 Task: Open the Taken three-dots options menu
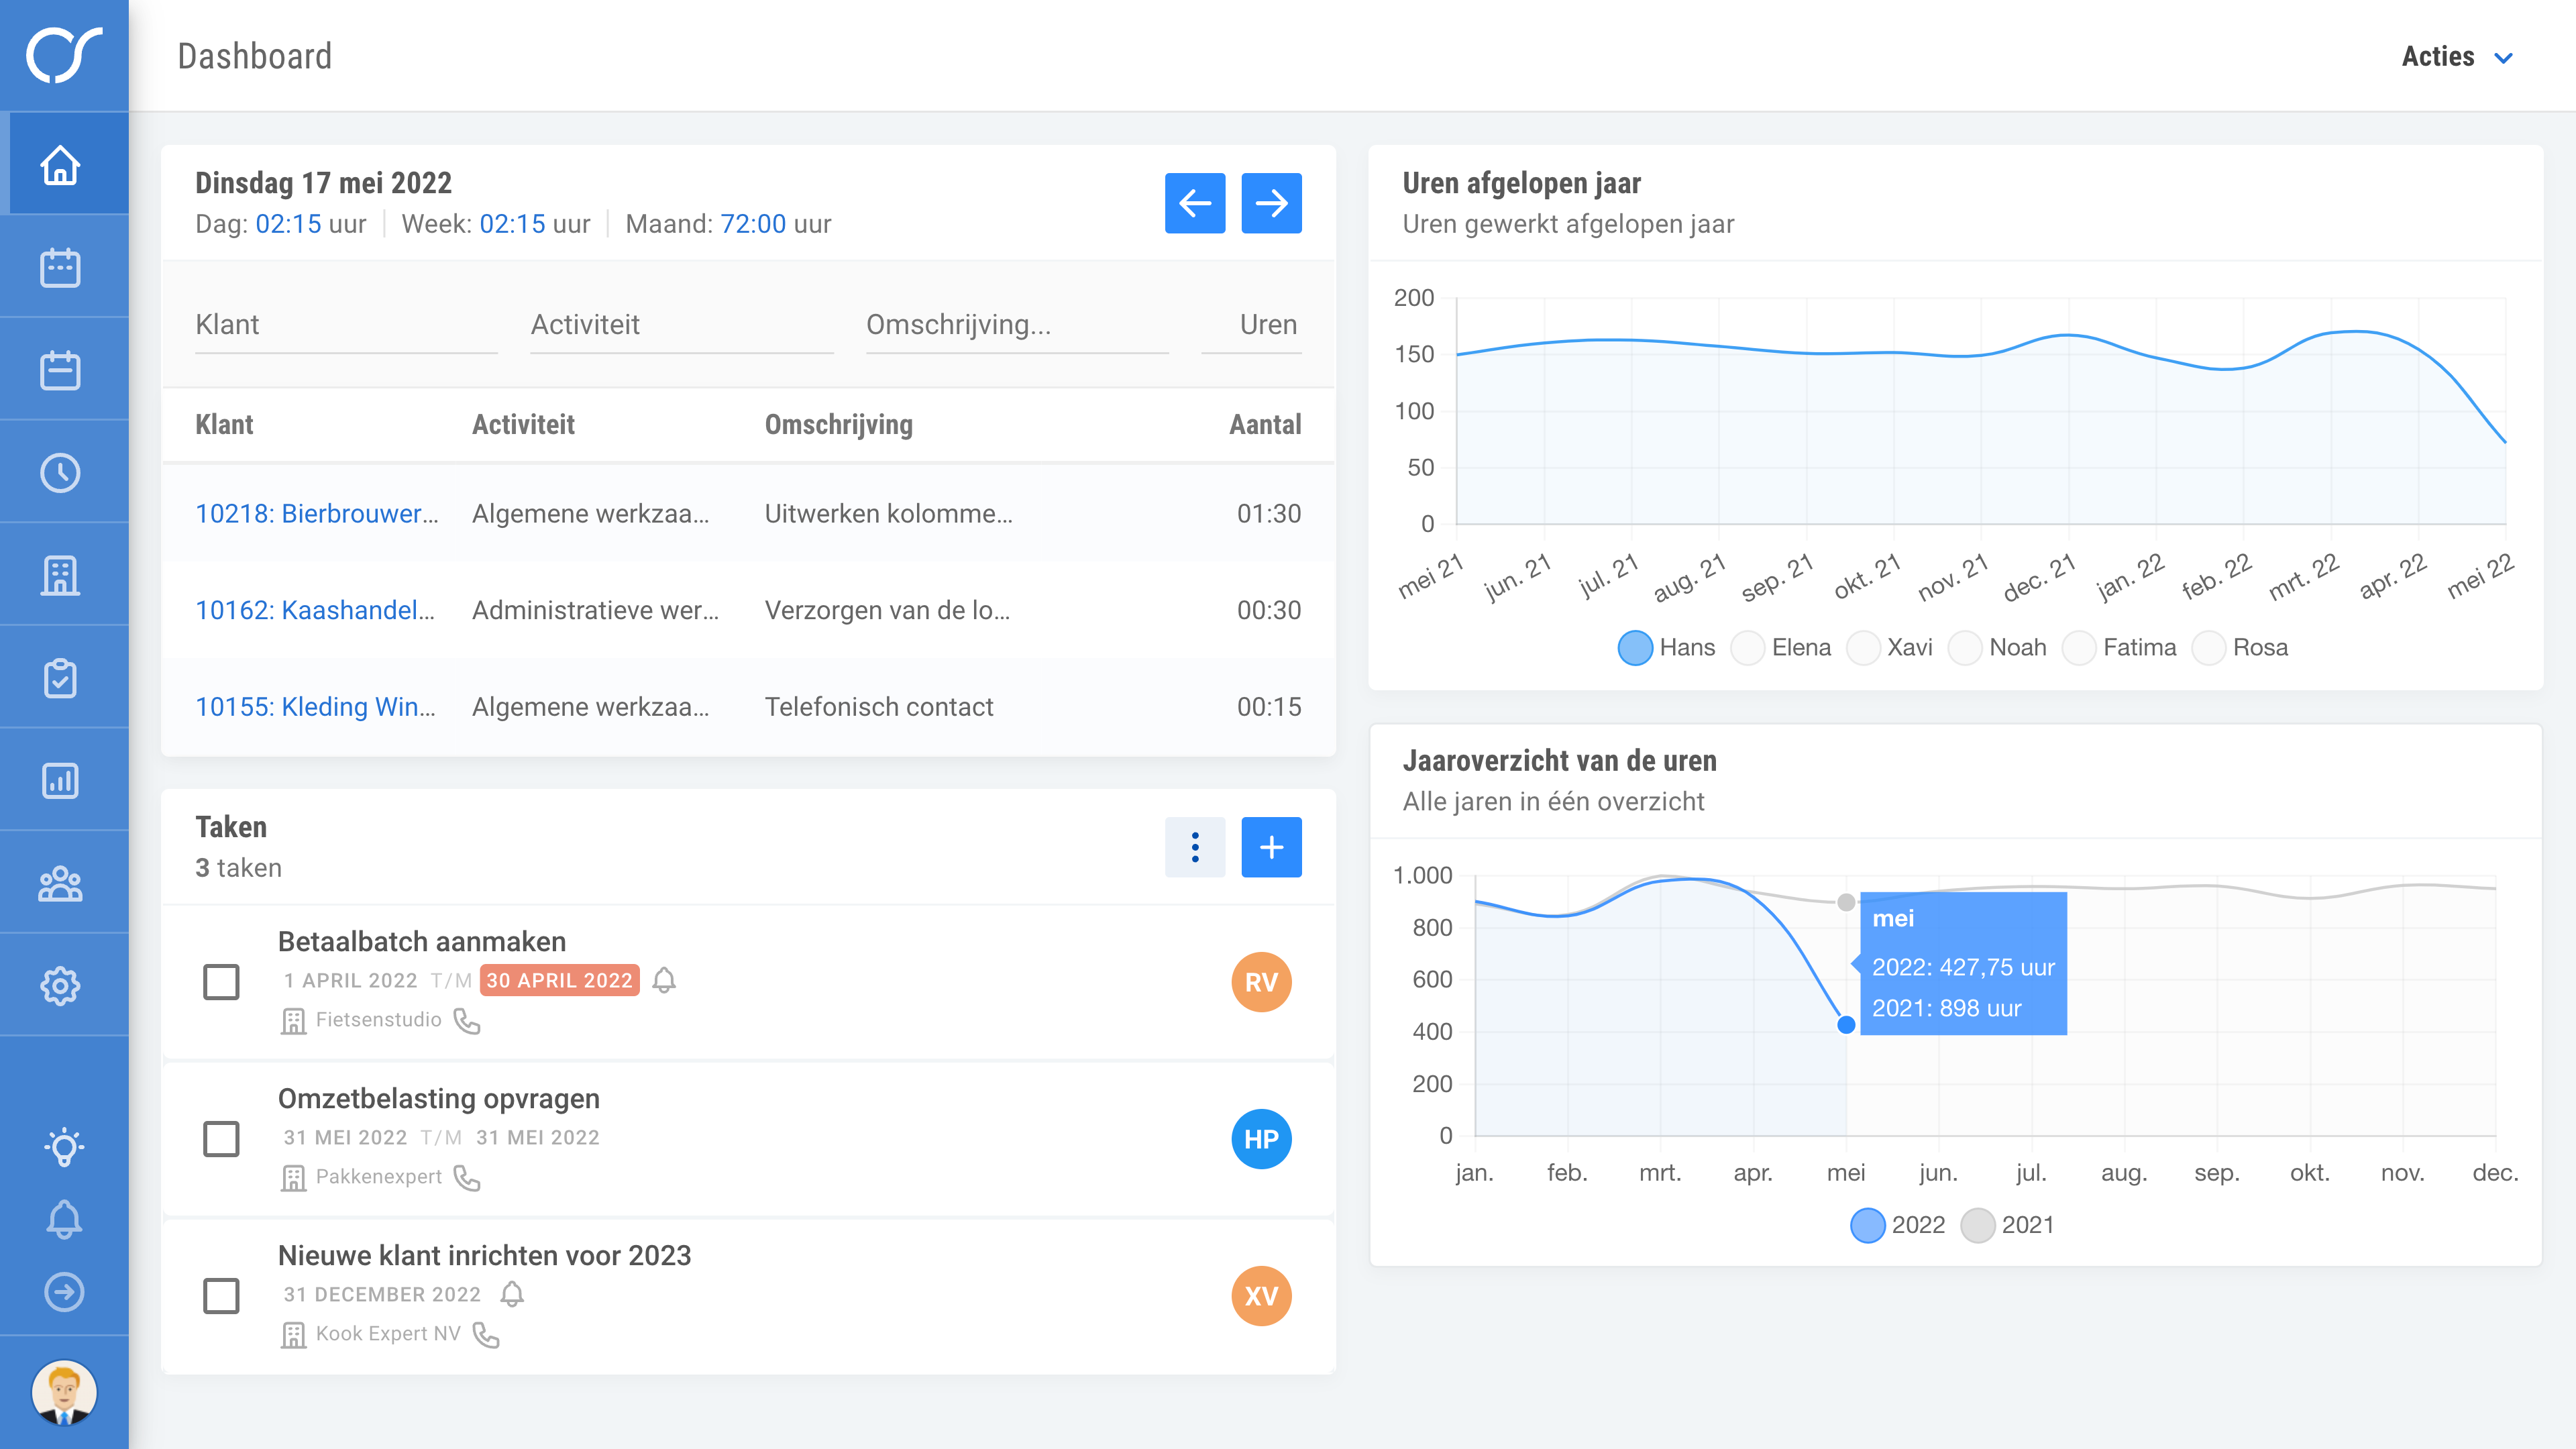(1194, 848)
